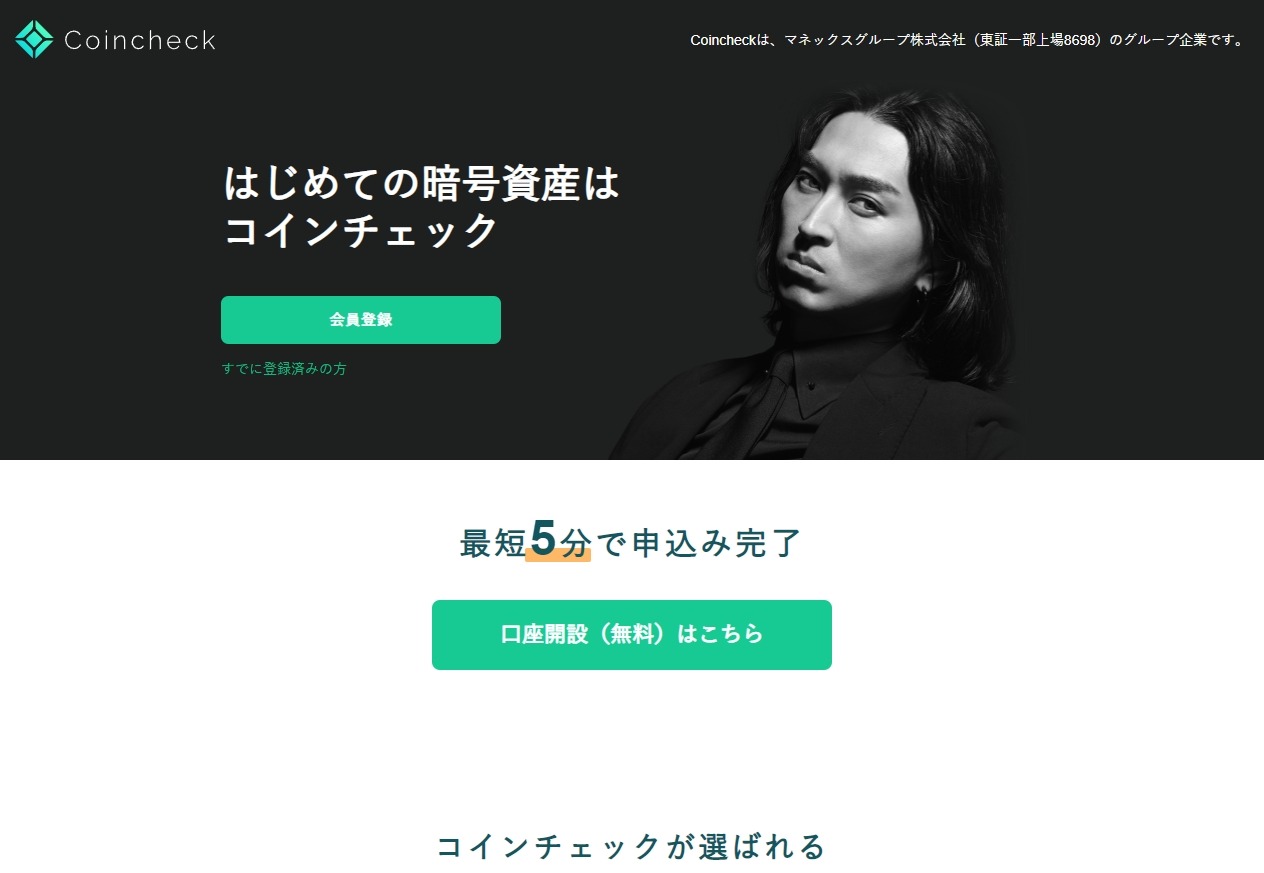Click the Coincheck diamond logo icon
This screenshot has width=1264, height=873.
coord(35,39)
